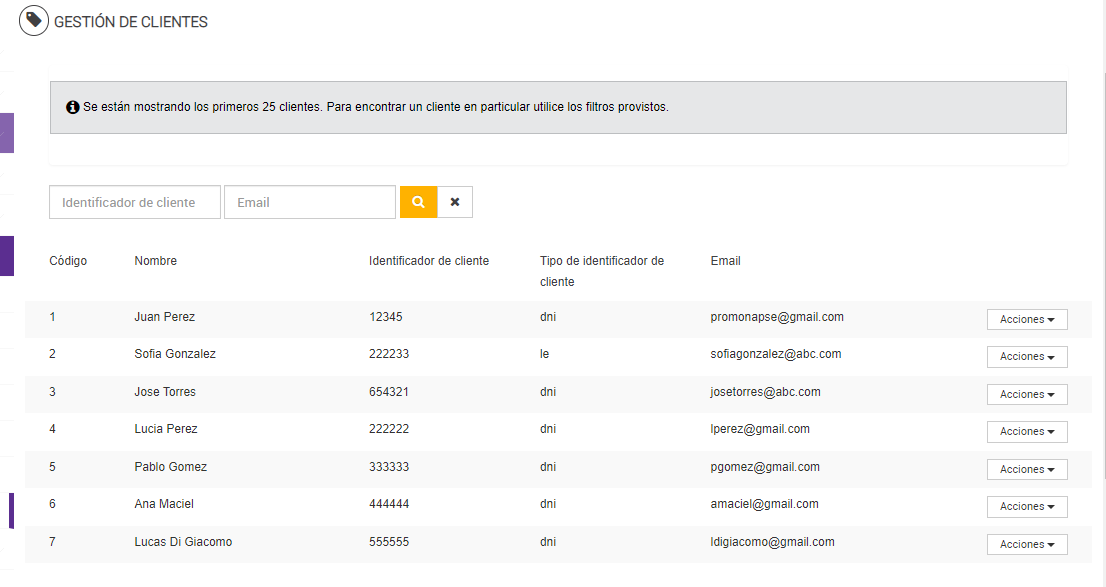This screenshot has height=587, width=1106.
Task: Click the info icon in the notice banner
Action: point(73,107)
